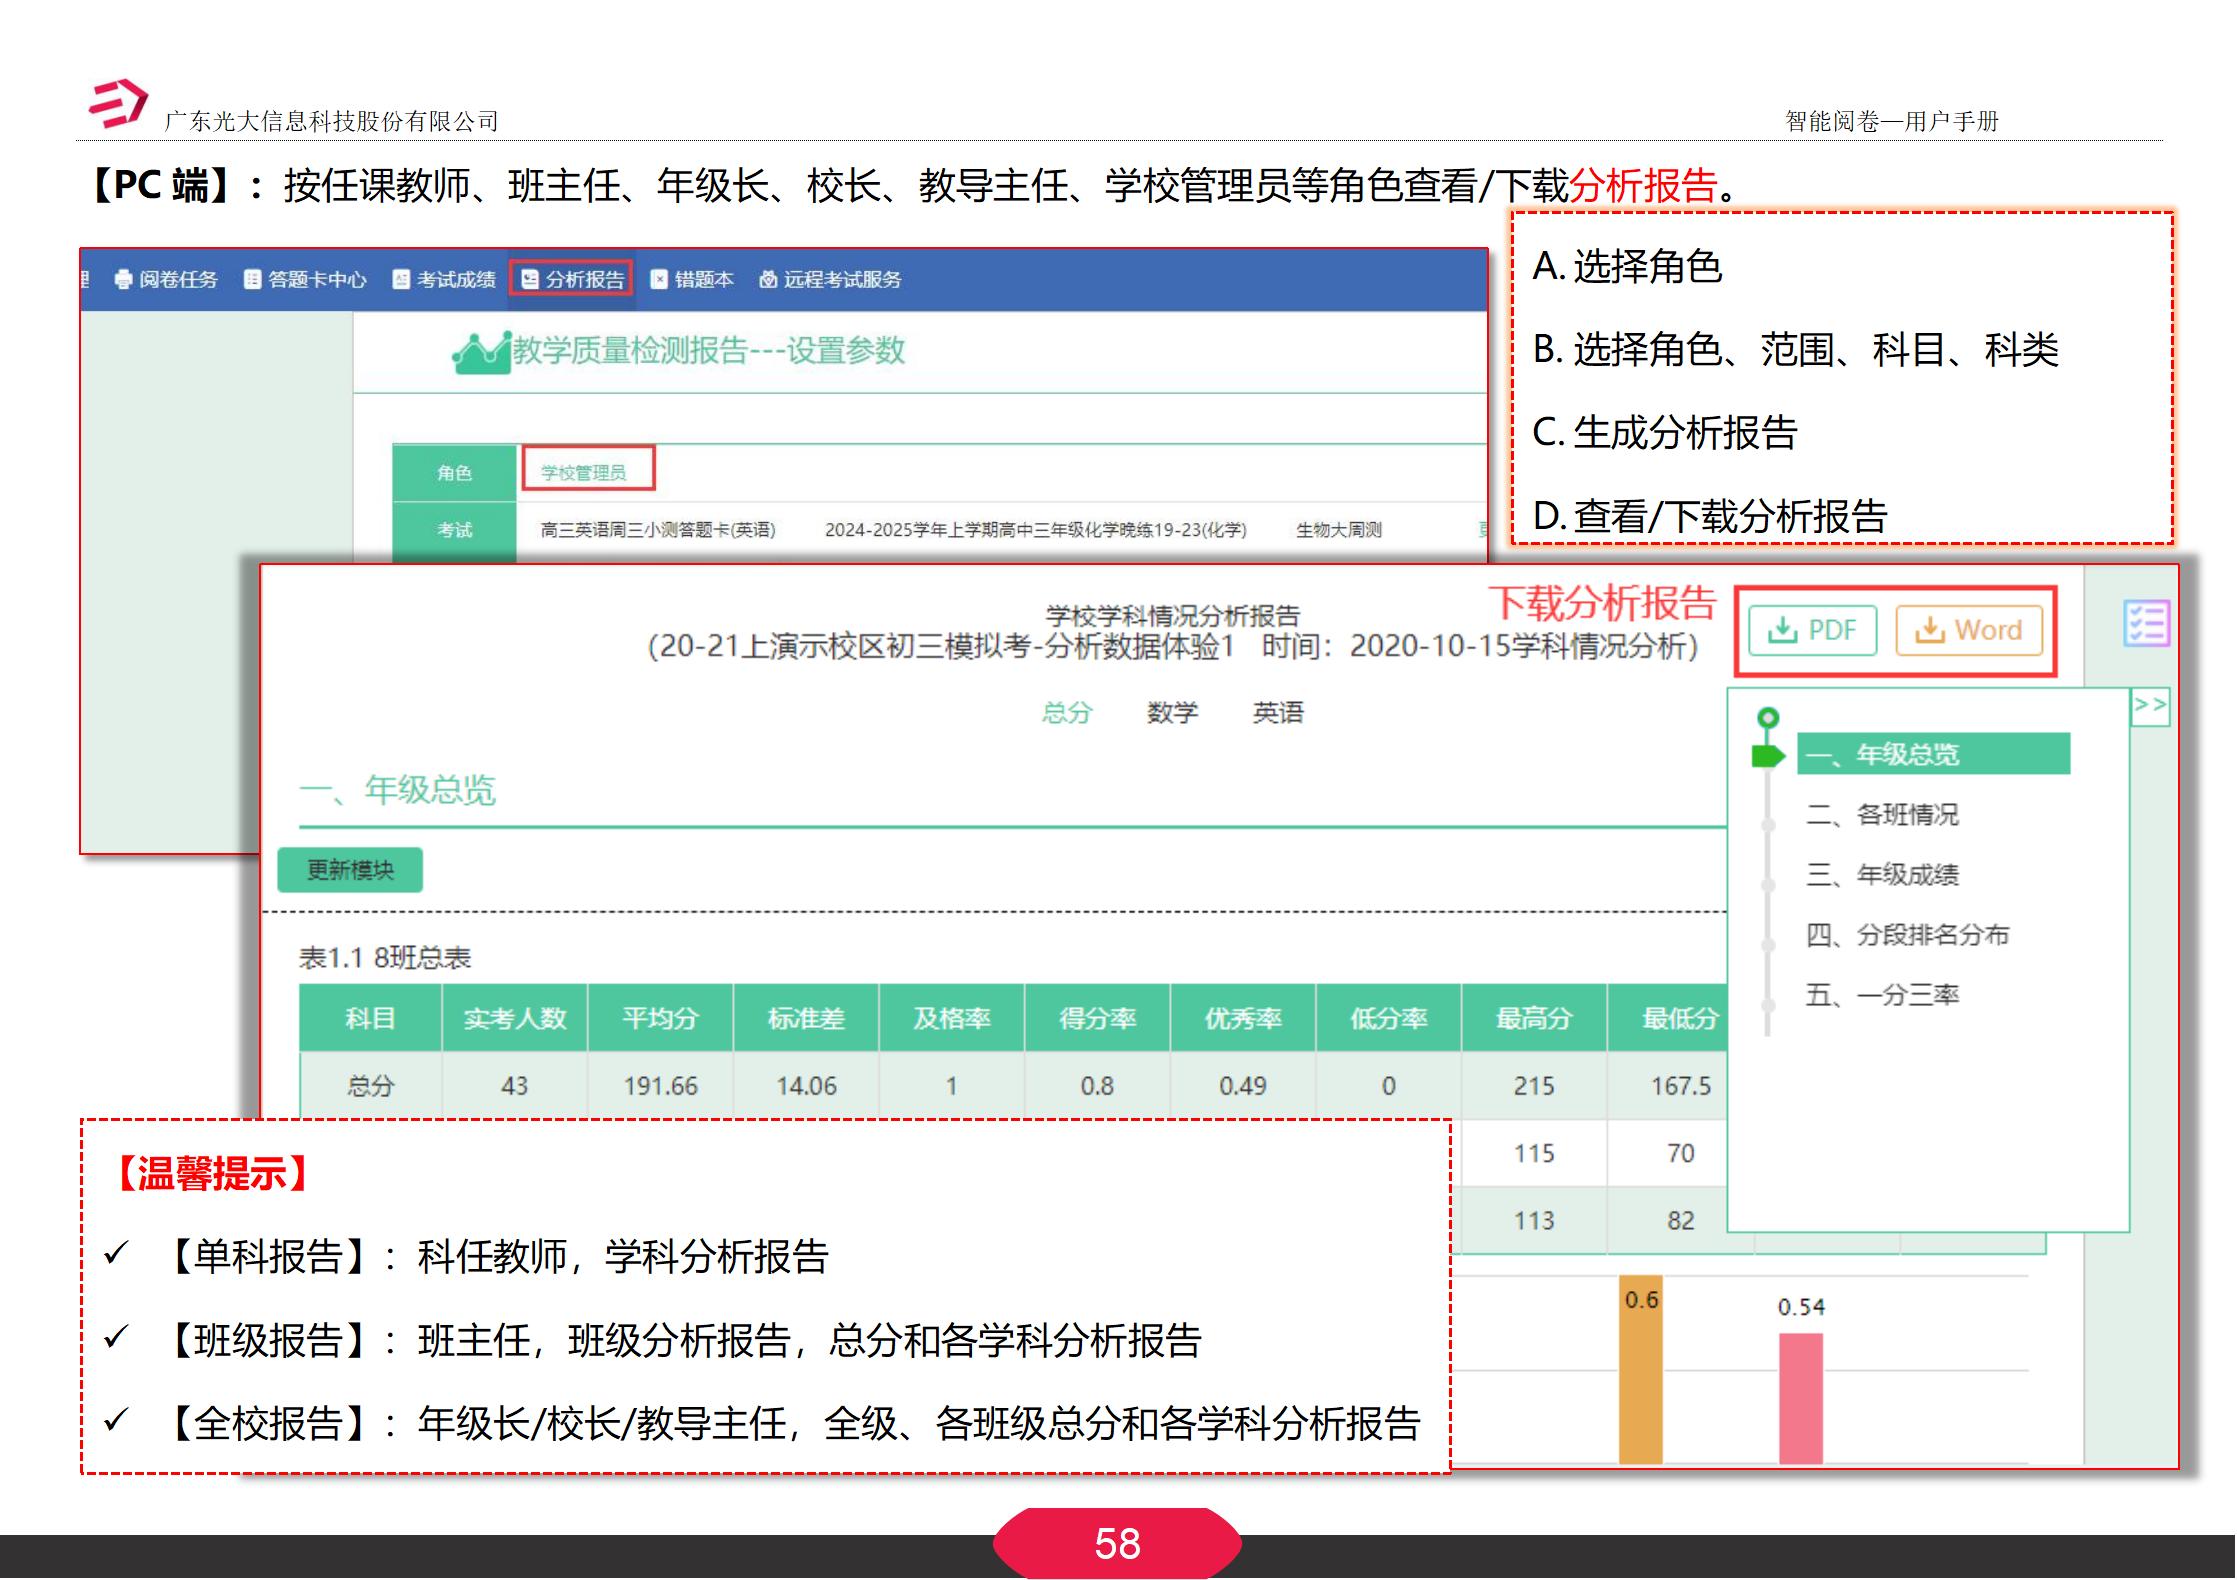The height and width of the screenshot is (1580, 2237).
Task: Click the 错题本 wrong-question icon
Action: coord(661,280)
